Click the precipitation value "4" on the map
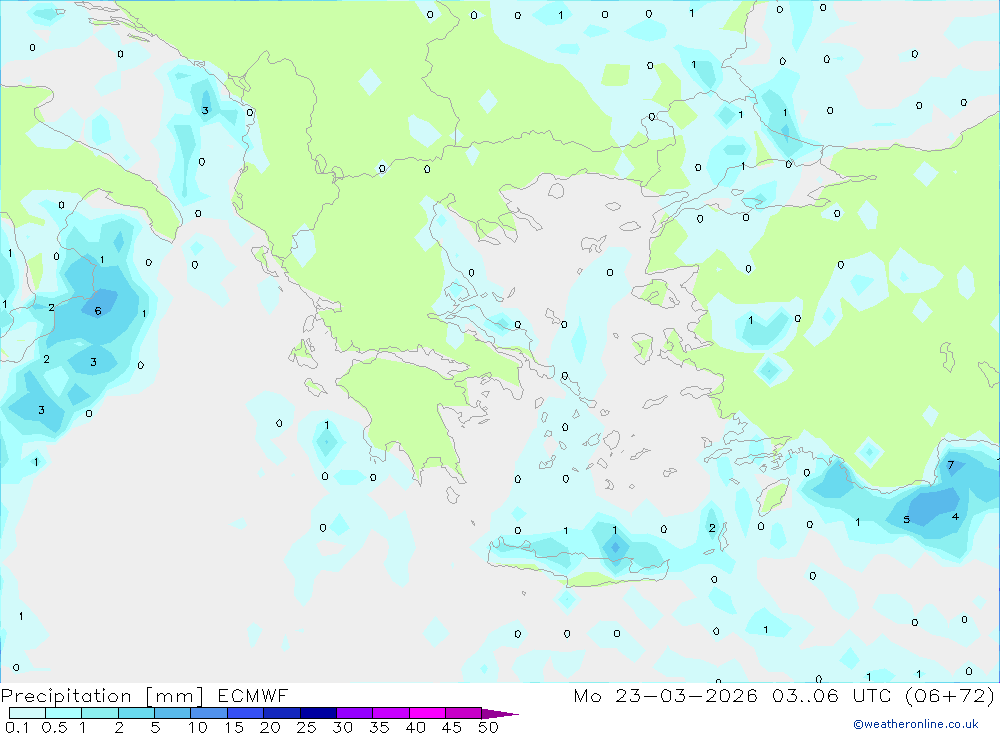Viewport: 1000px width, 733px height. [955, 517]
